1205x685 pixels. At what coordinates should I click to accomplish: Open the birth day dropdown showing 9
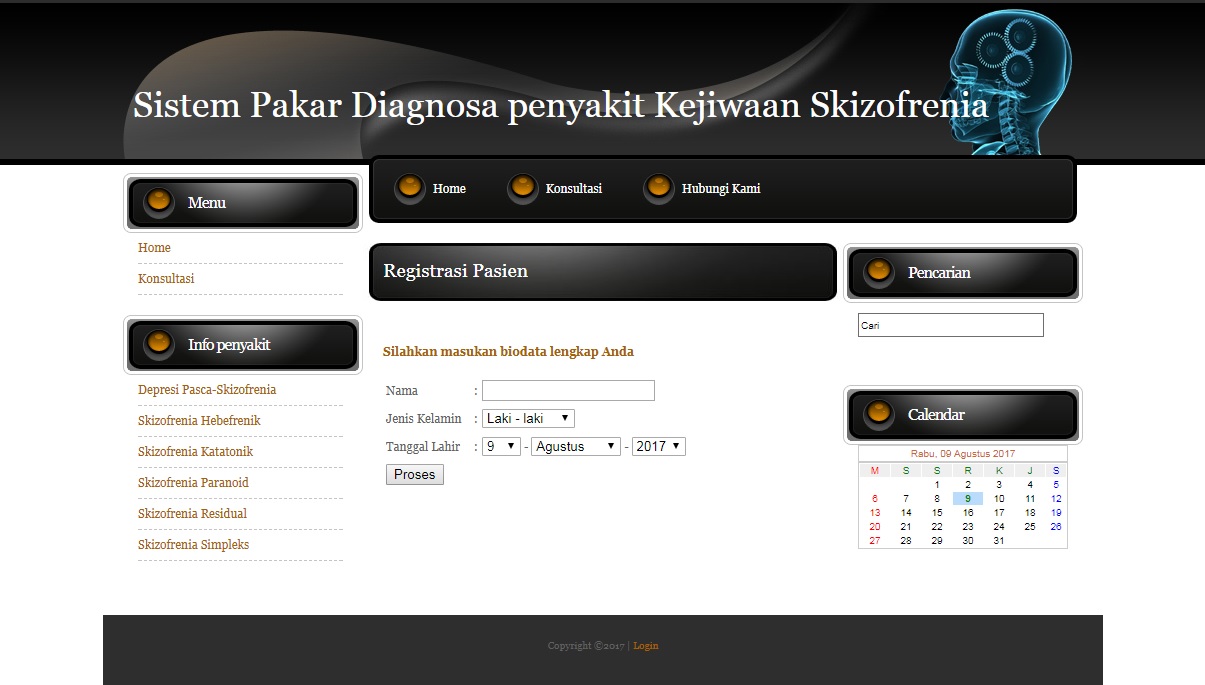pyautogui.click(x=500, y=446)
